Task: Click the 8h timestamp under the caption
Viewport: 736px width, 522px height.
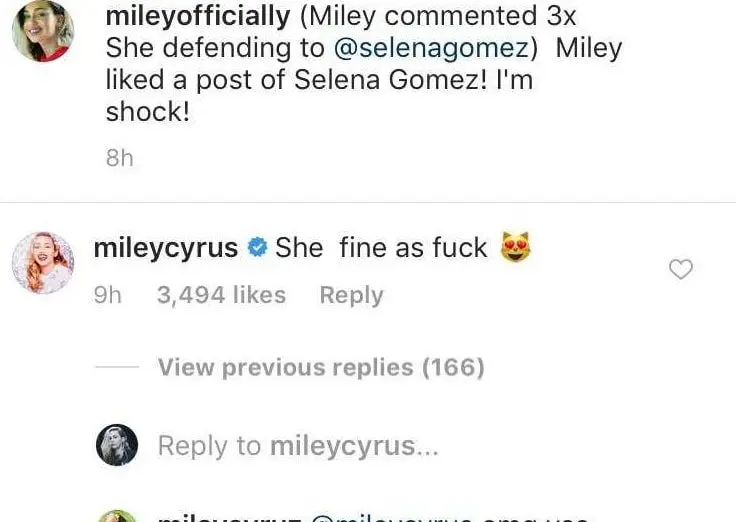Action: [x=119, y=158]
